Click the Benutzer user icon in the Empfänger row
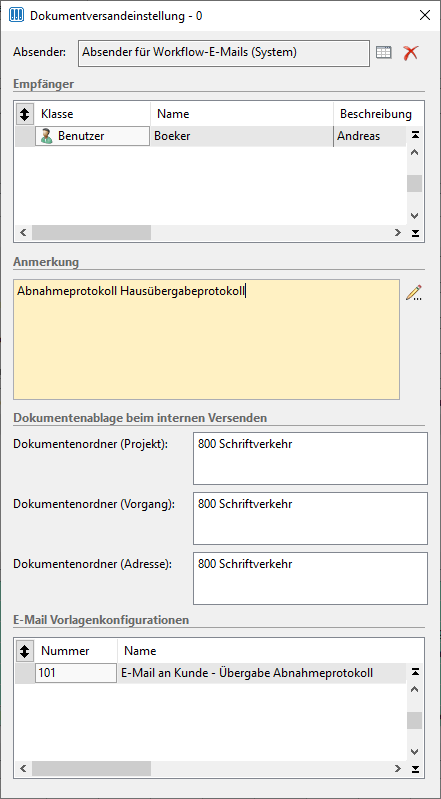The width and height of the screenshot is (441, 799). [47, 136]
